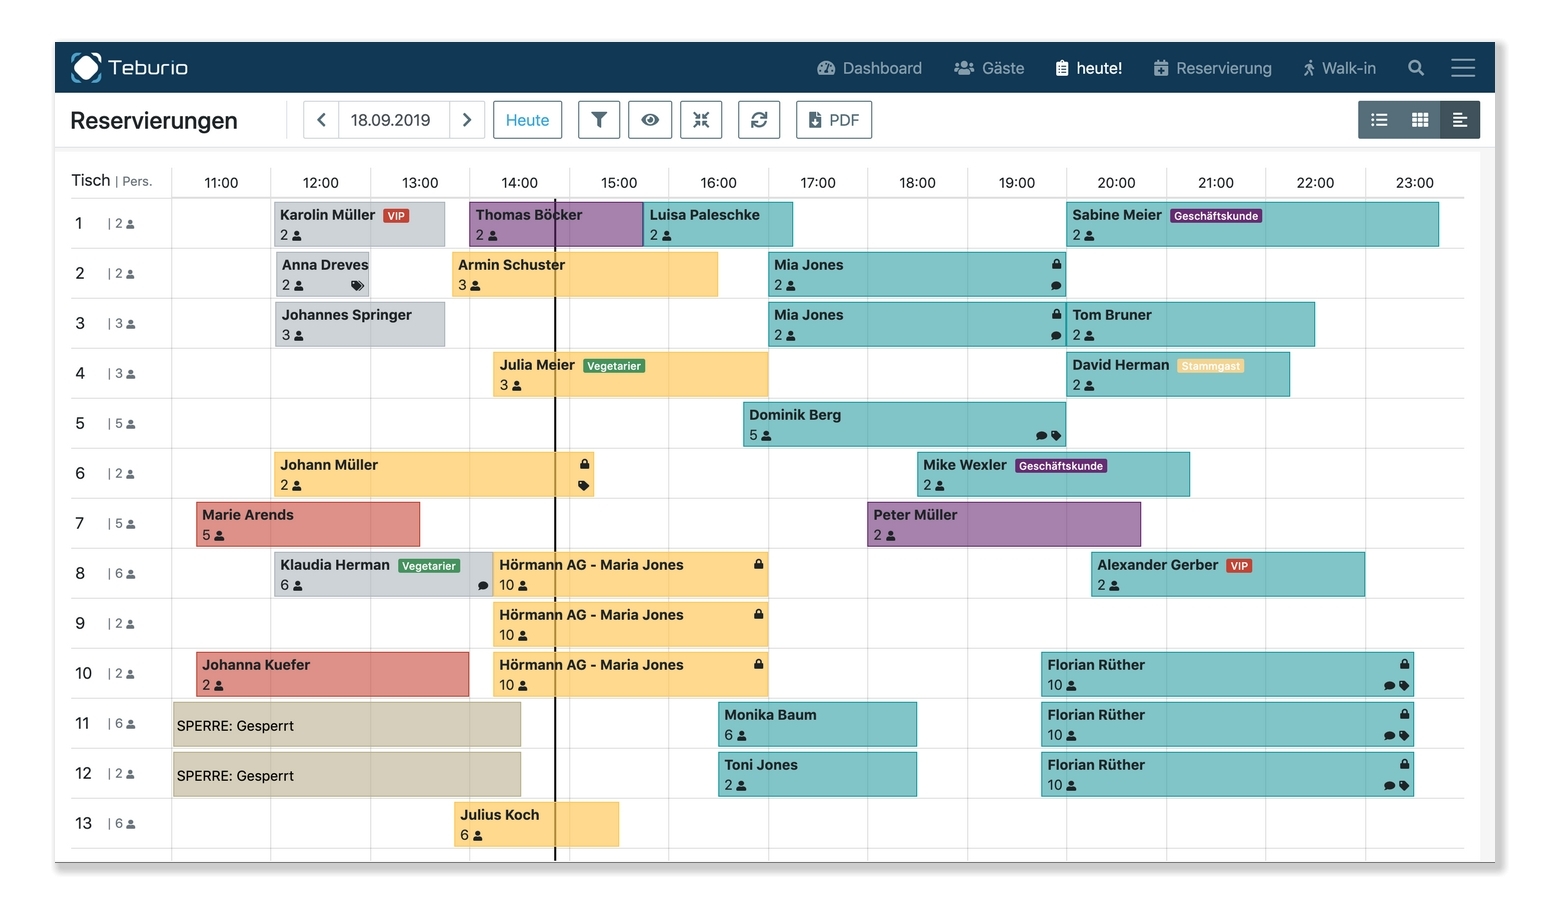Click lock icon on Johann Müller reservation
This screenshot has height=918, width=1550.
[x=584, y=464]
